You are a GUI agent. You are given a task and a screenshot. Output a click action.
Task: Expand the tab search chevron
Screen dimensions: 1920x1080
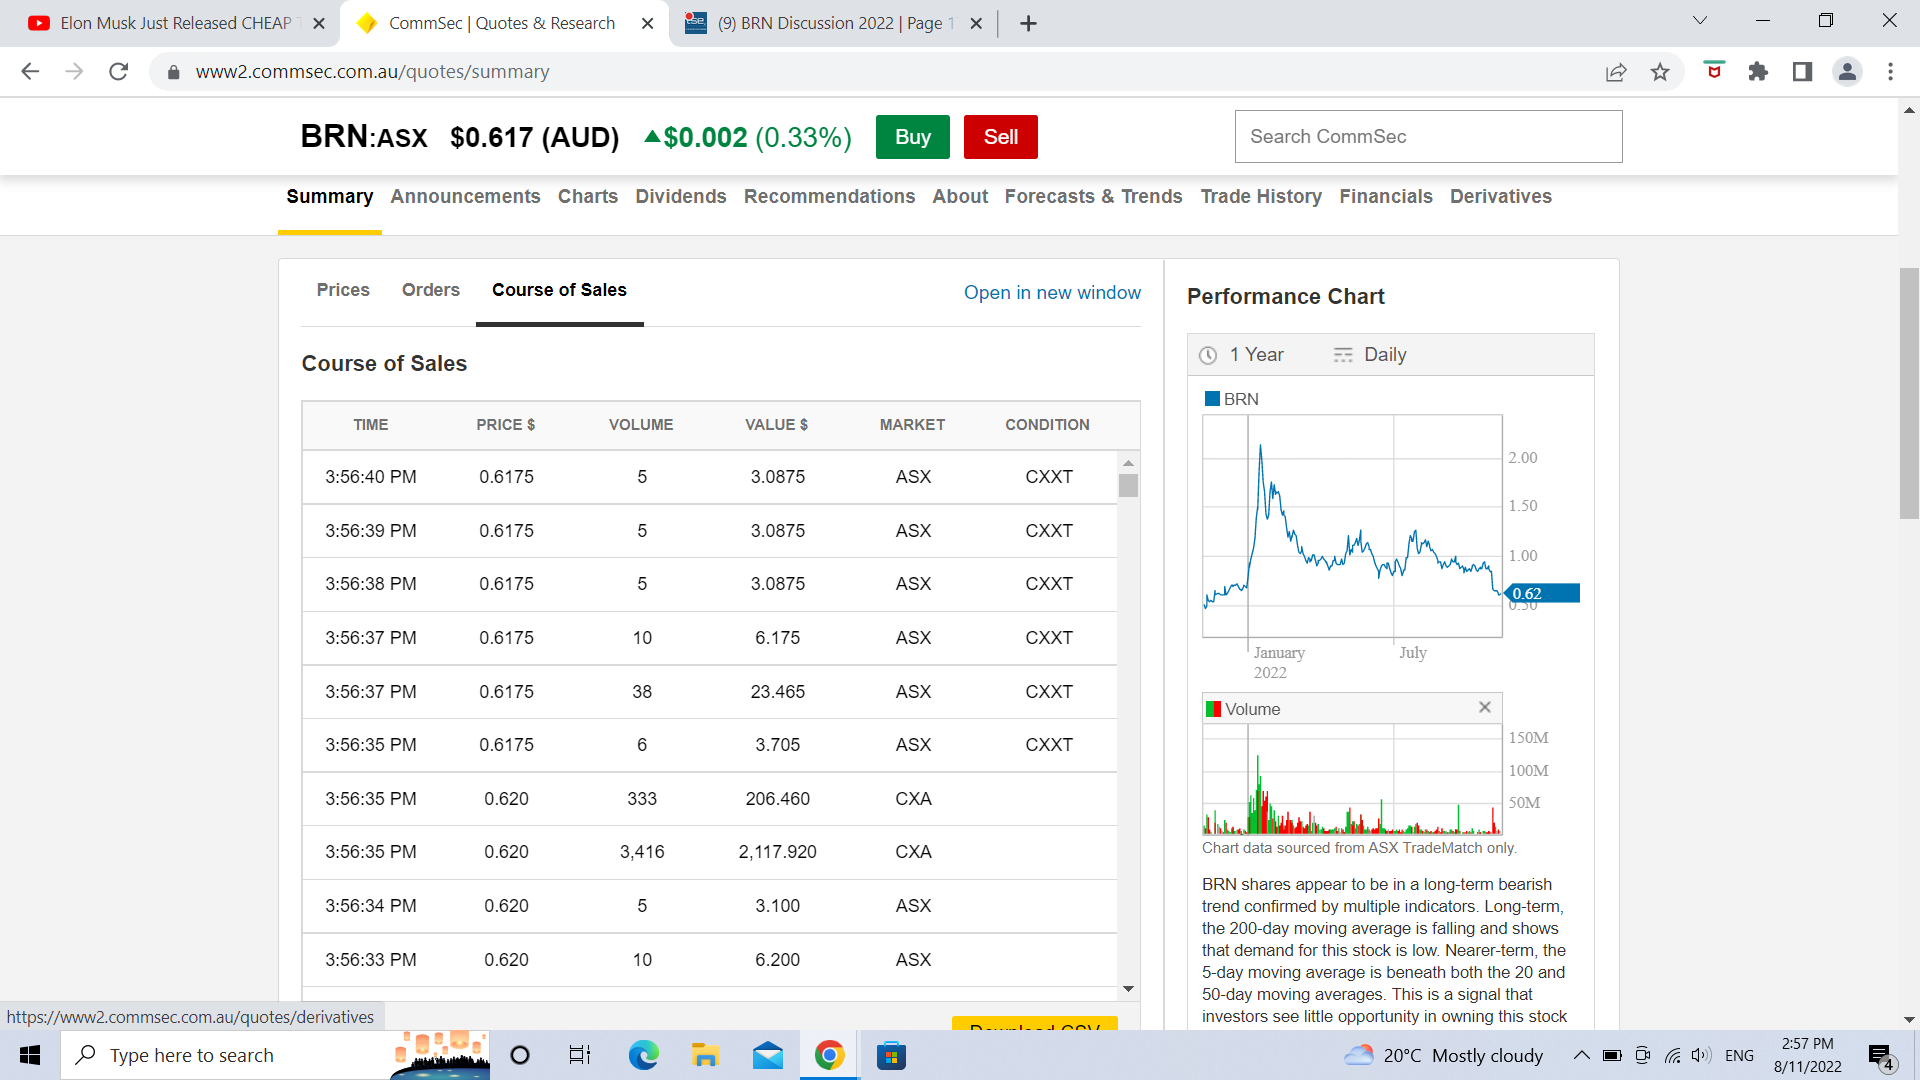tap(1699, 21)
